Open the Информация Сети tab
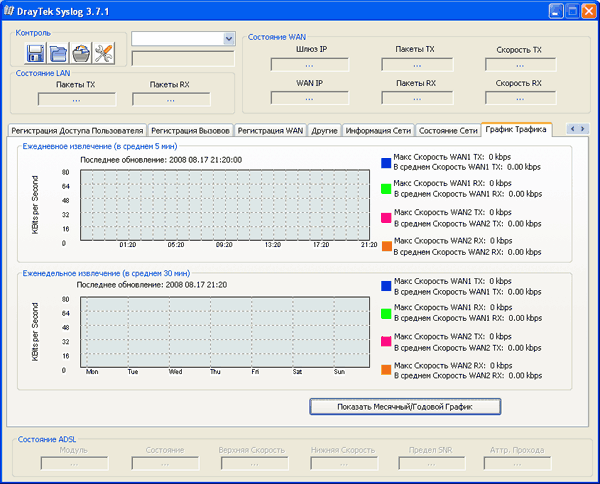This screenshot has width=600, height=484. pyautogui.click(x=378, y=130)
